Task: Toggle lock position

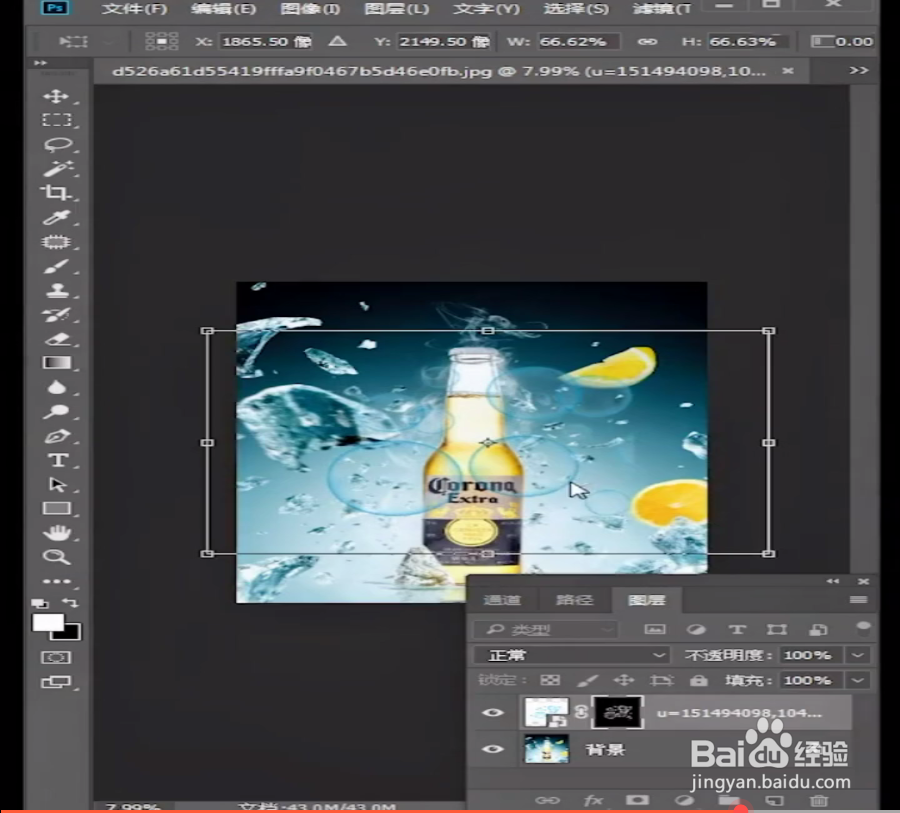Action: point(624,680)
